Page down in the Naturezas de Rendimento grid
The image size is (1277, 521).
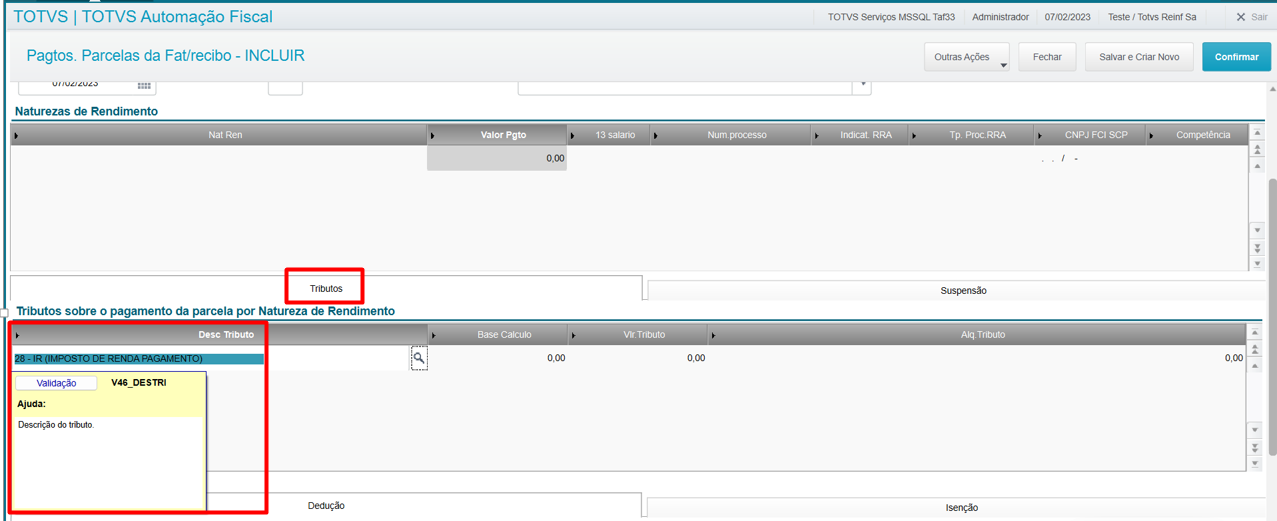pyautogui.click(x=1256, y=247)
